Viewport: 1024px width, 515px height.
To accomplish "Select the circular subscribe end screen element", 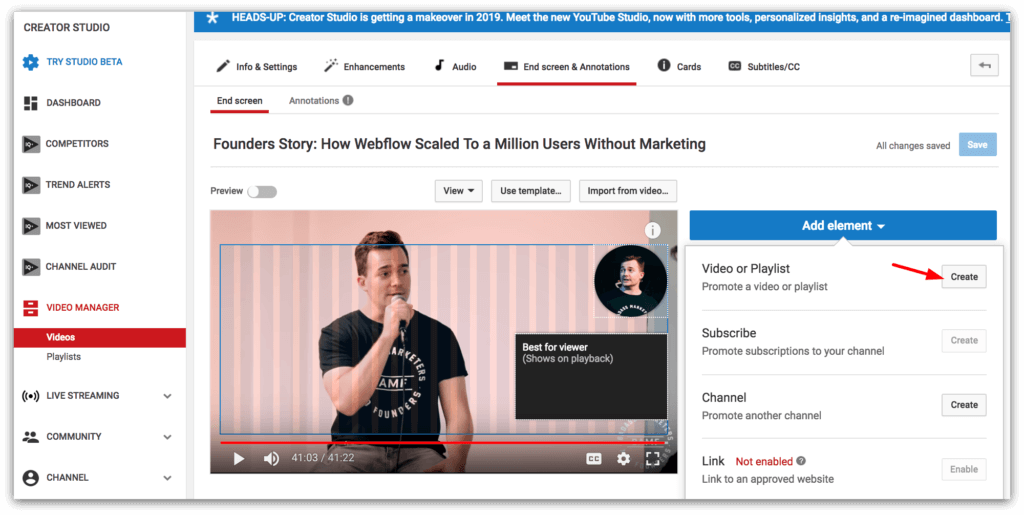I will [x=630, y=281].
